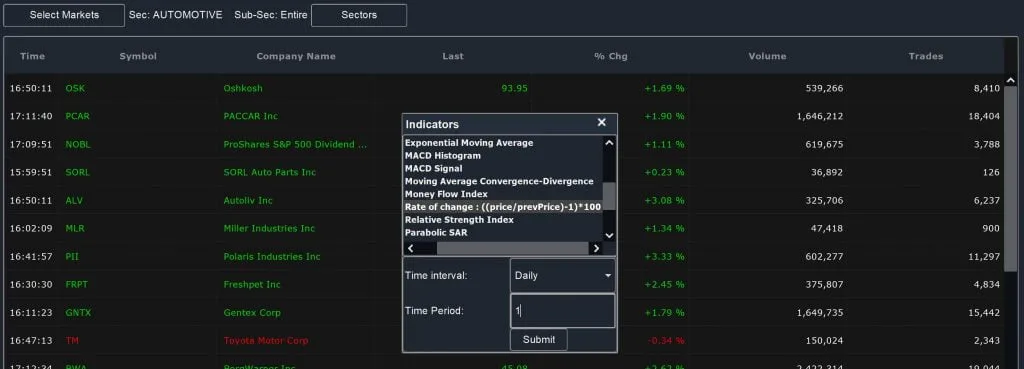Viewport: 1024px width, 369px height.
Task: Sort by Trades column header
Action: [x=925, y=56]
